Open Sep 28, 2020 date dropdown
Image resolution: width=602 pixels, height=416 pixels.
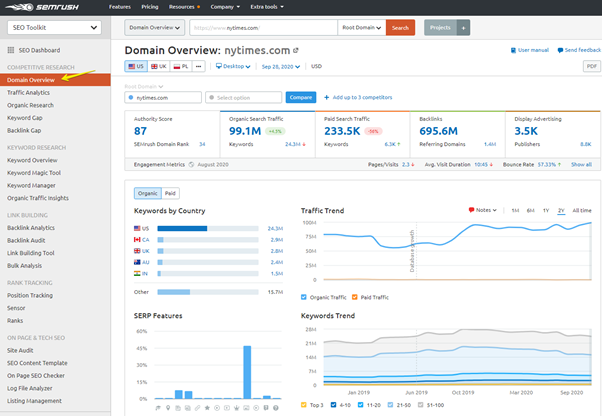281,67
